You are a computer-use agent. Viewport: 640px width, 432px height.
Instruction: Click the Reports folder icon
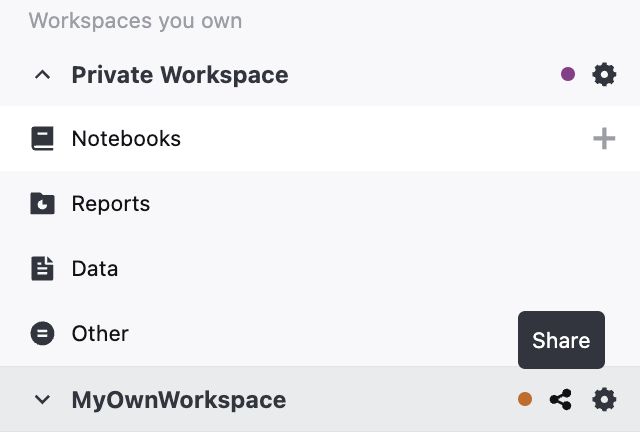tap(42, 204)
